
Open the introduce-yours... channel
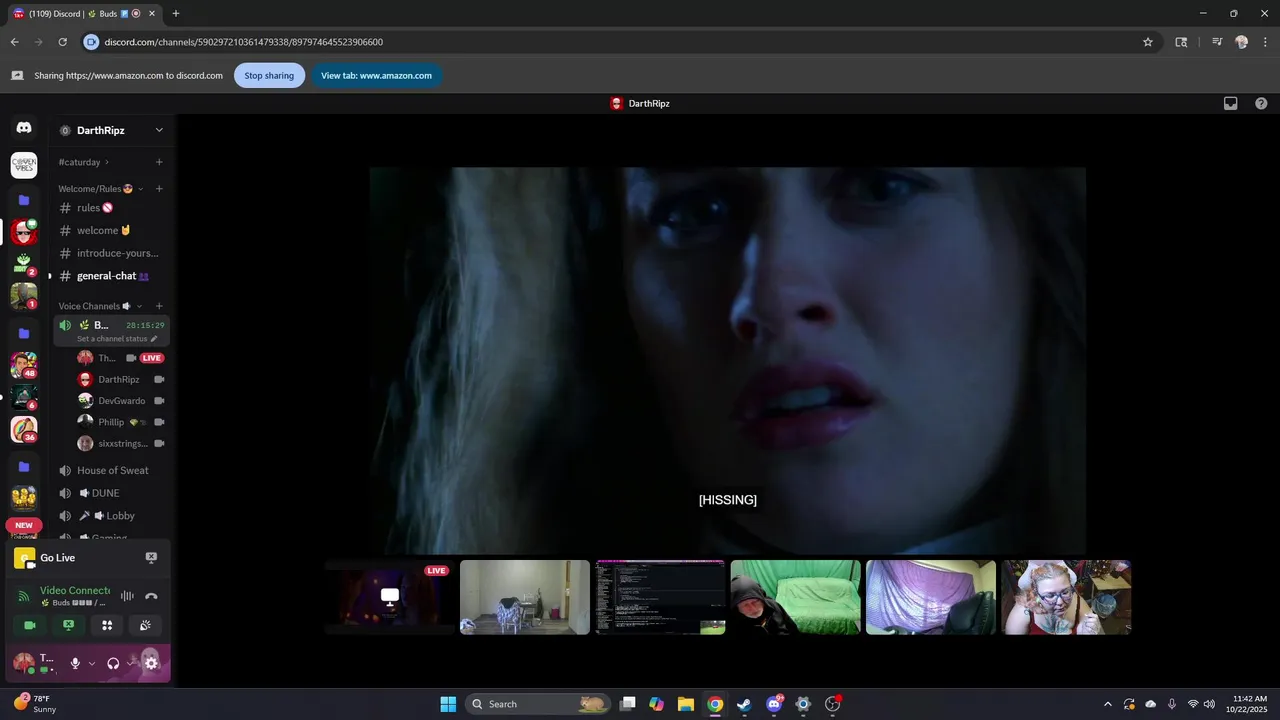(x=111, y=253)
